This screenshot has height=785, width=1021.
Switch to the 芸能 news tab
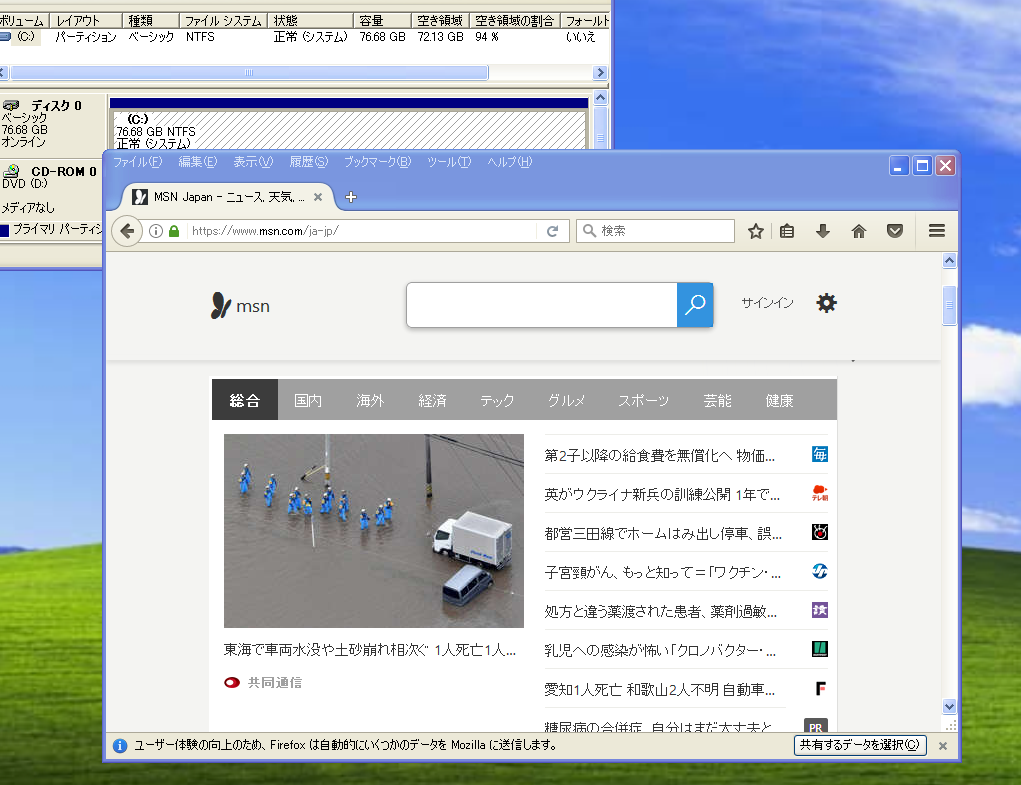[718, 400]
